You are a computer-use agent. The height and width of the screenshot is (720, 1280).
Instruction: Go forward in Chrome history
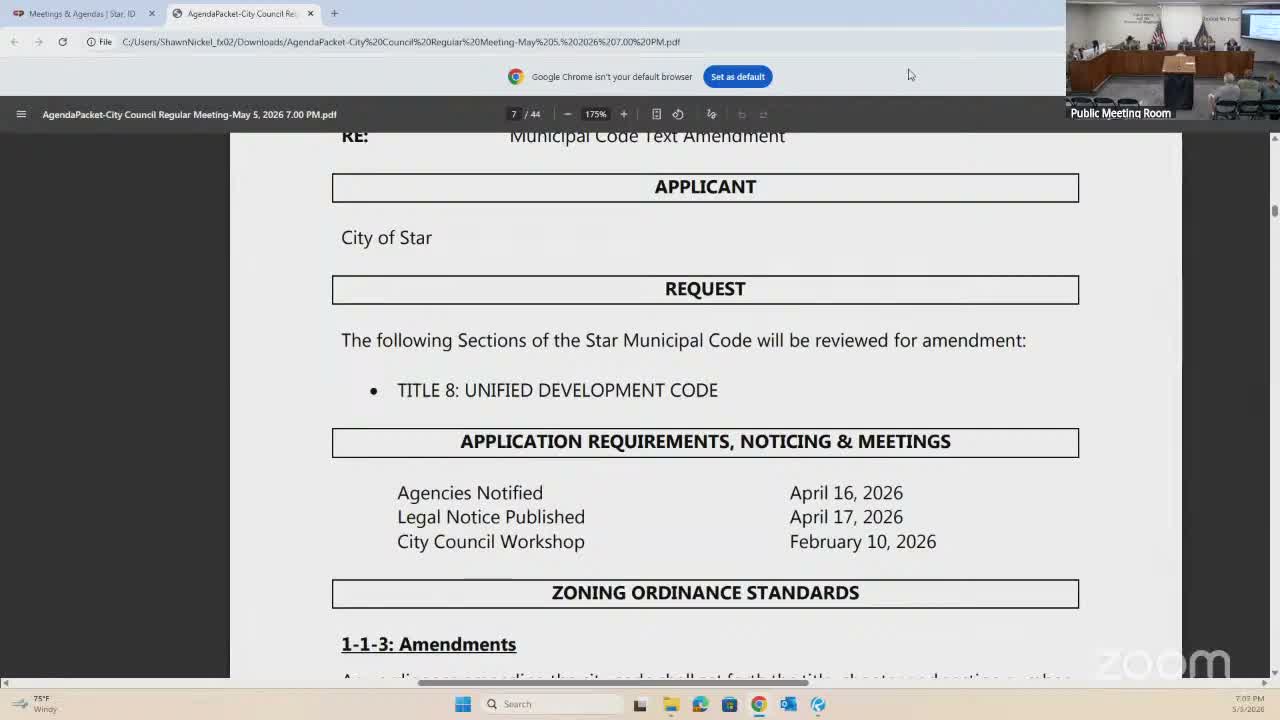tap(38, 42)
